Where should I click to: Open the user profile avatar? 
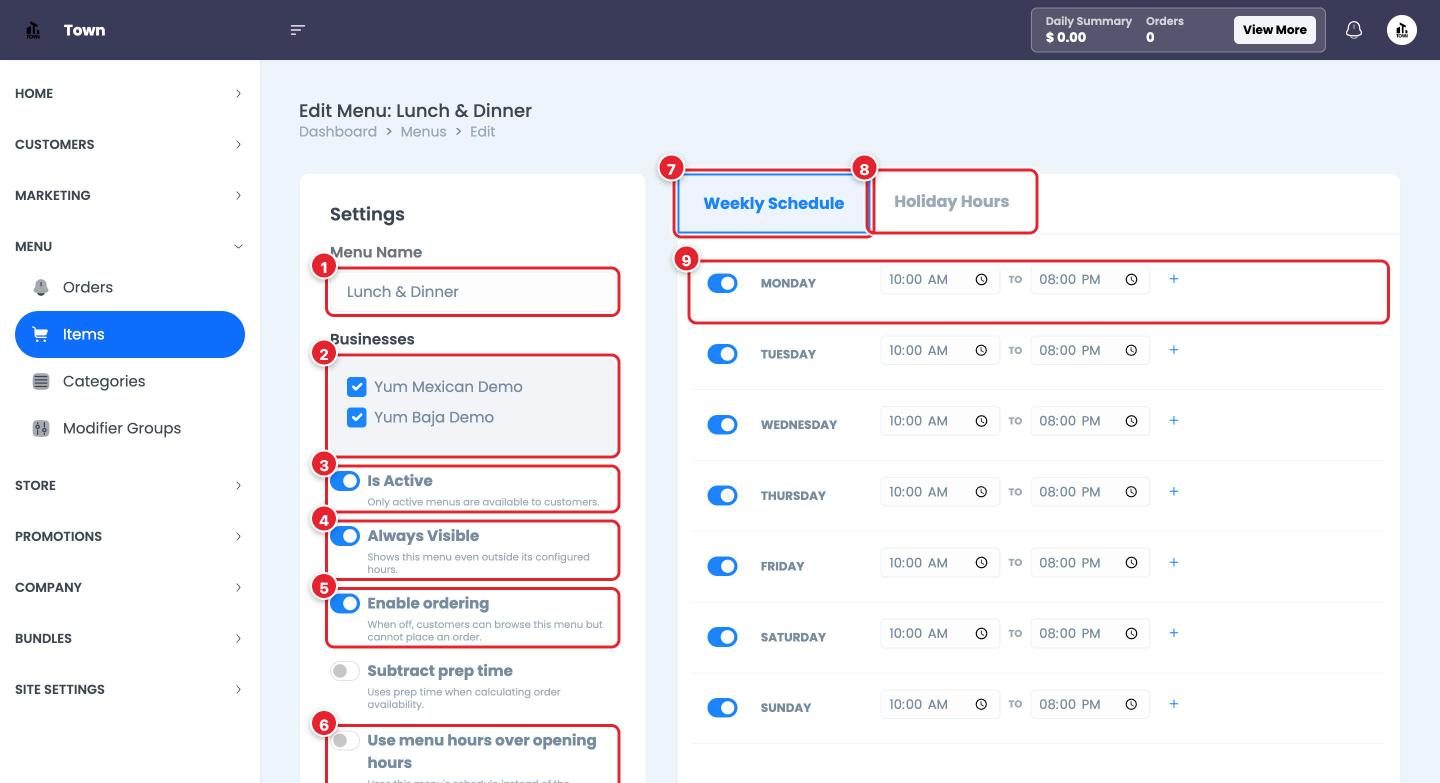pyautogui.click(x=1402, y=30)
